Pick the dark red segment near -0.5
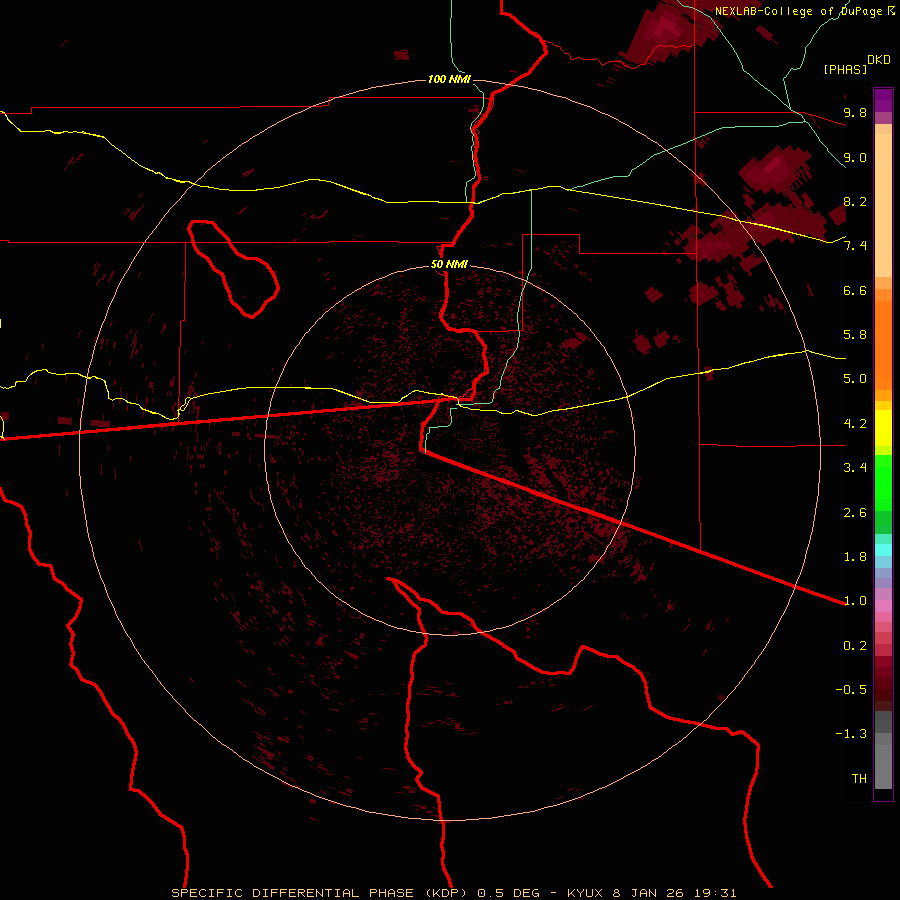The image size is (900, 900). [883, 689]
